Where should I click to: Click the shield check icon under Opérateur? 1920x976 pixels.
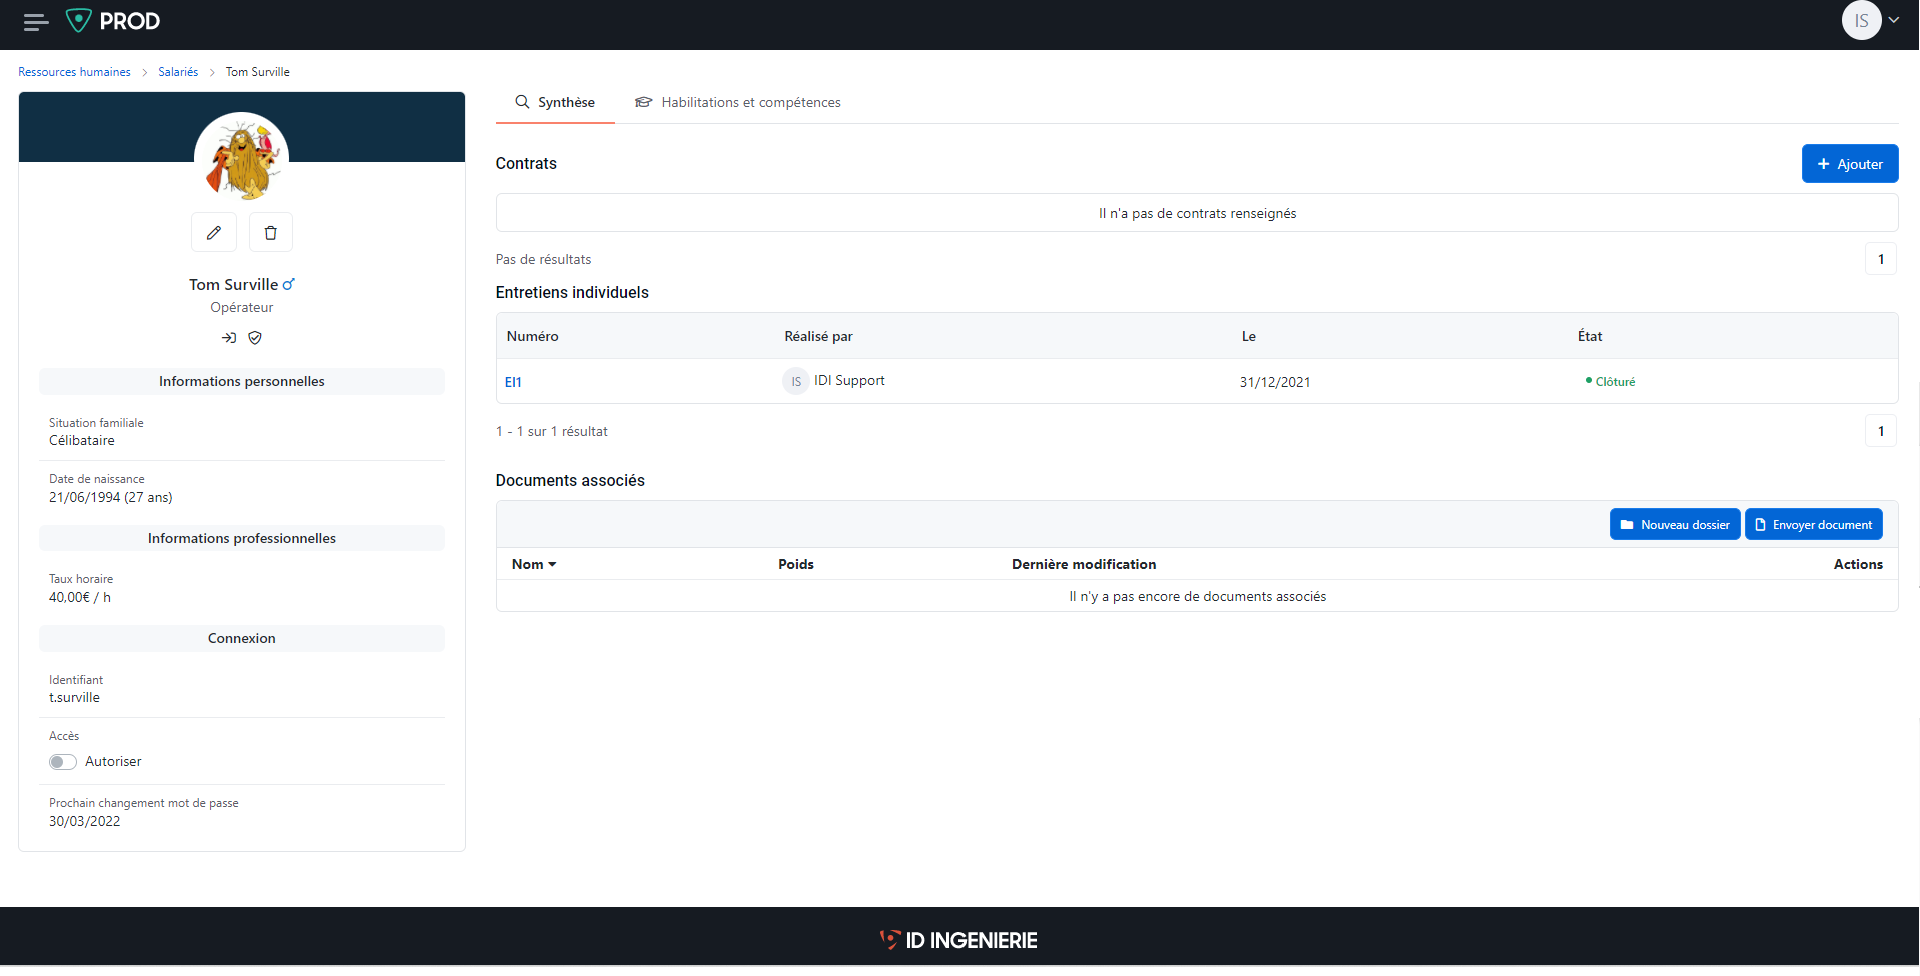pyautogui.click(x=255, y=338)
